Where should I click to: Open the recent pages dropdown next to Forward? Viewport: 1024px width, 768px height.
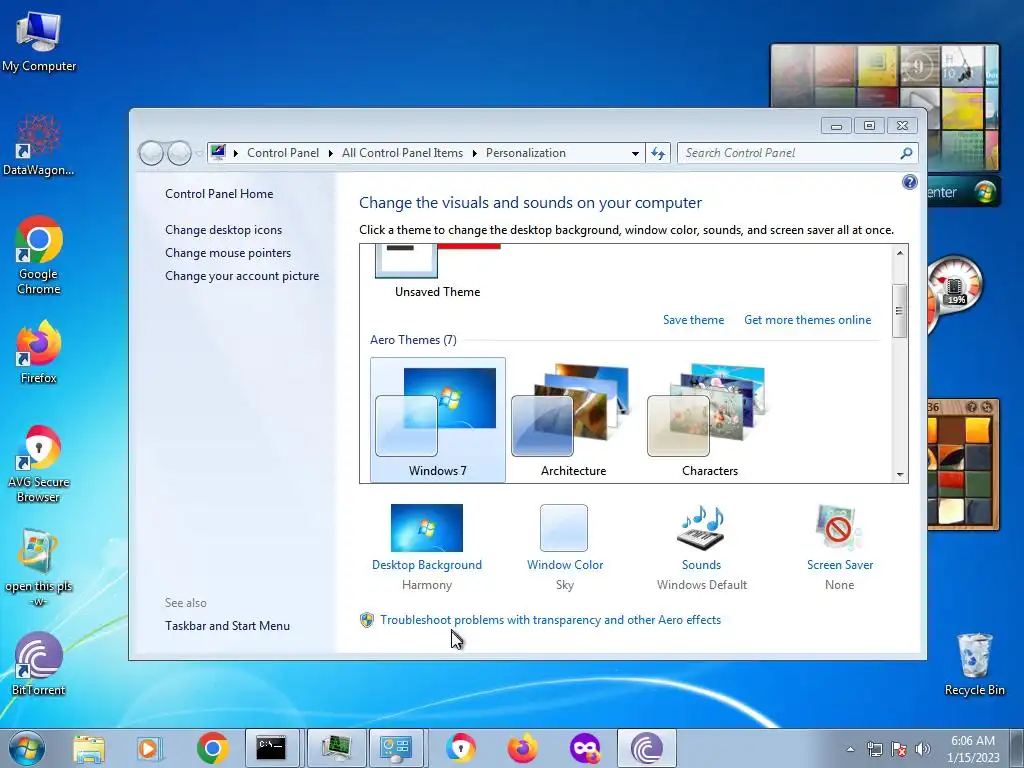[199, 154]
